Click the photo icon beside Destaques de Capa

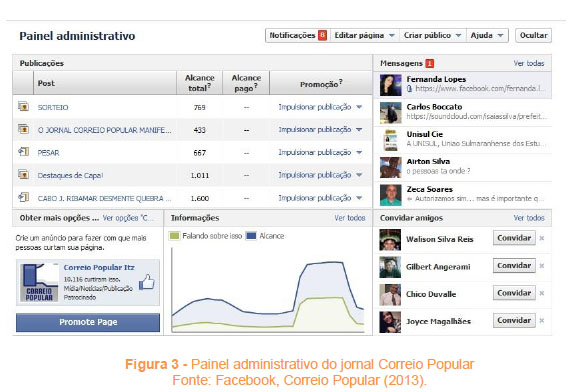pos(24,174)
